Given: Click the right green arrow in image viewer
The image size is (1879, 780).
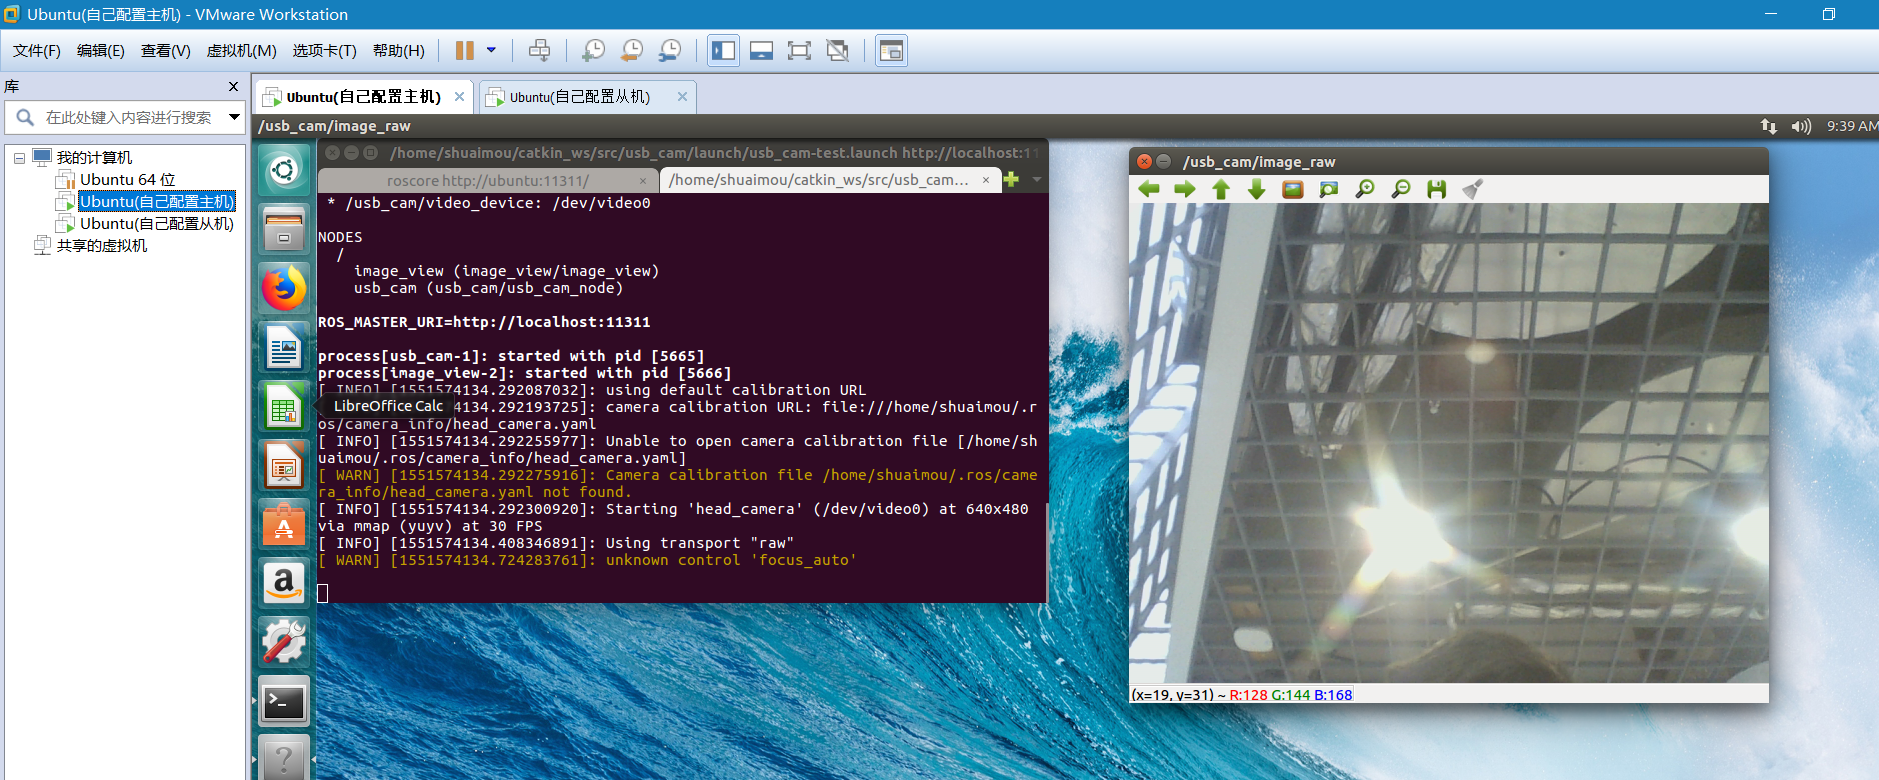Looking at the screenshot, I should (1184, 189).
